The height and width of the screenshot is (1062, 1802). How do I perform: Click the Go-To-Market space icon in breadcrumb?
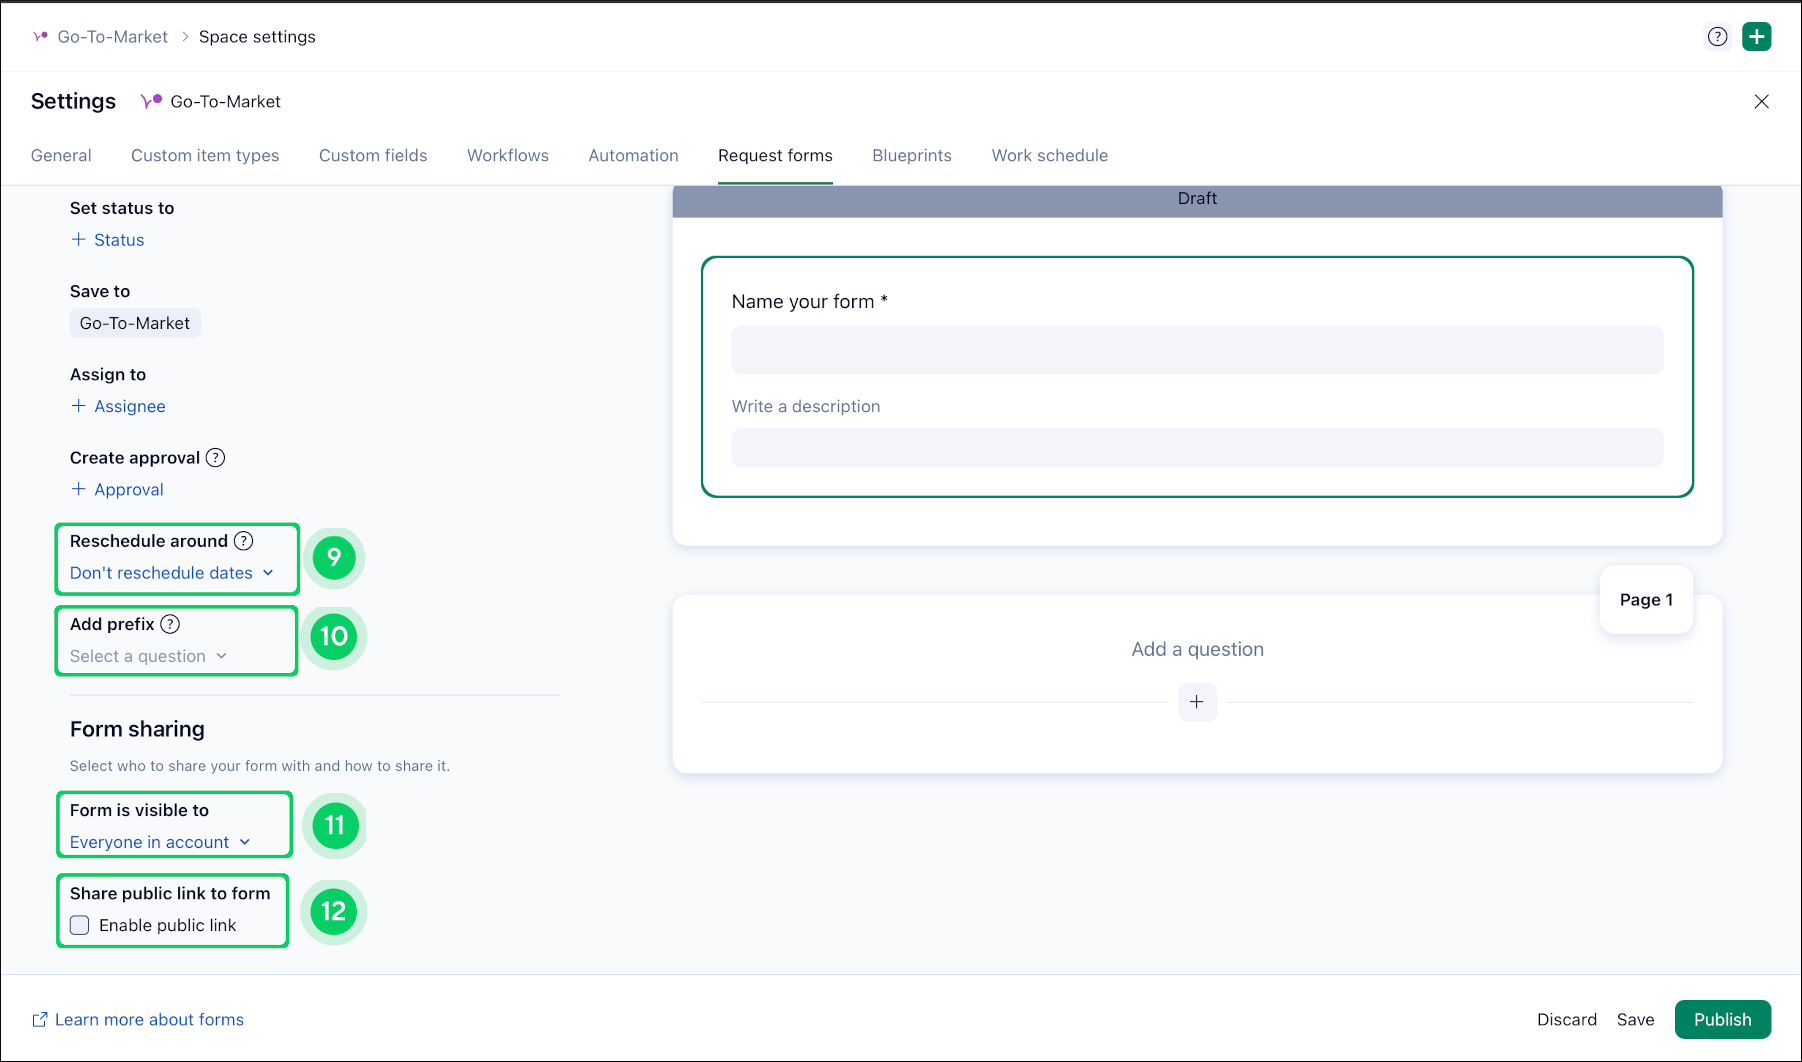point(40,37)
